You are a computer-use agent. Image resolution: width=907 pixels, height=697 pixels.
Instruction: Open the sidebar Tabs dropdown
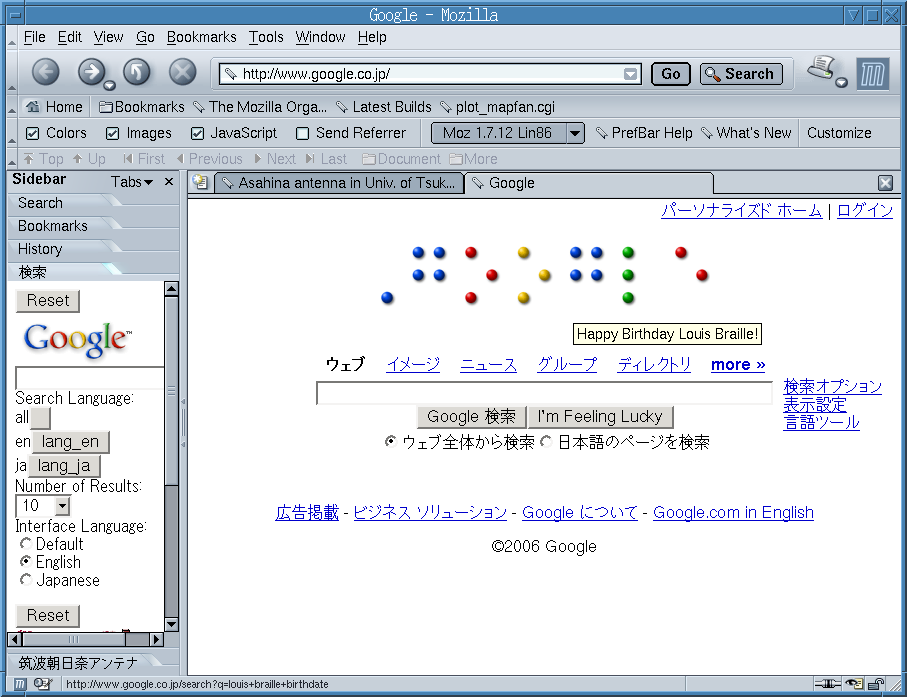point(132,182)
